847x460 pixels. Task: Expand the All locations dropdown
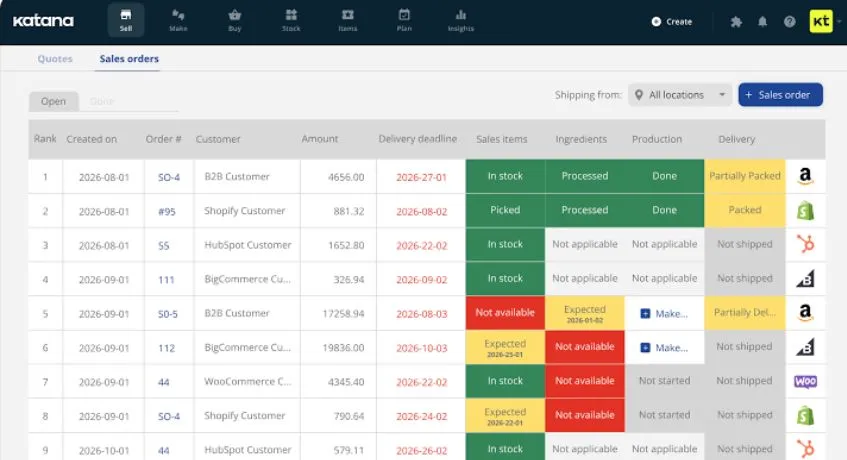coord(680,95)
